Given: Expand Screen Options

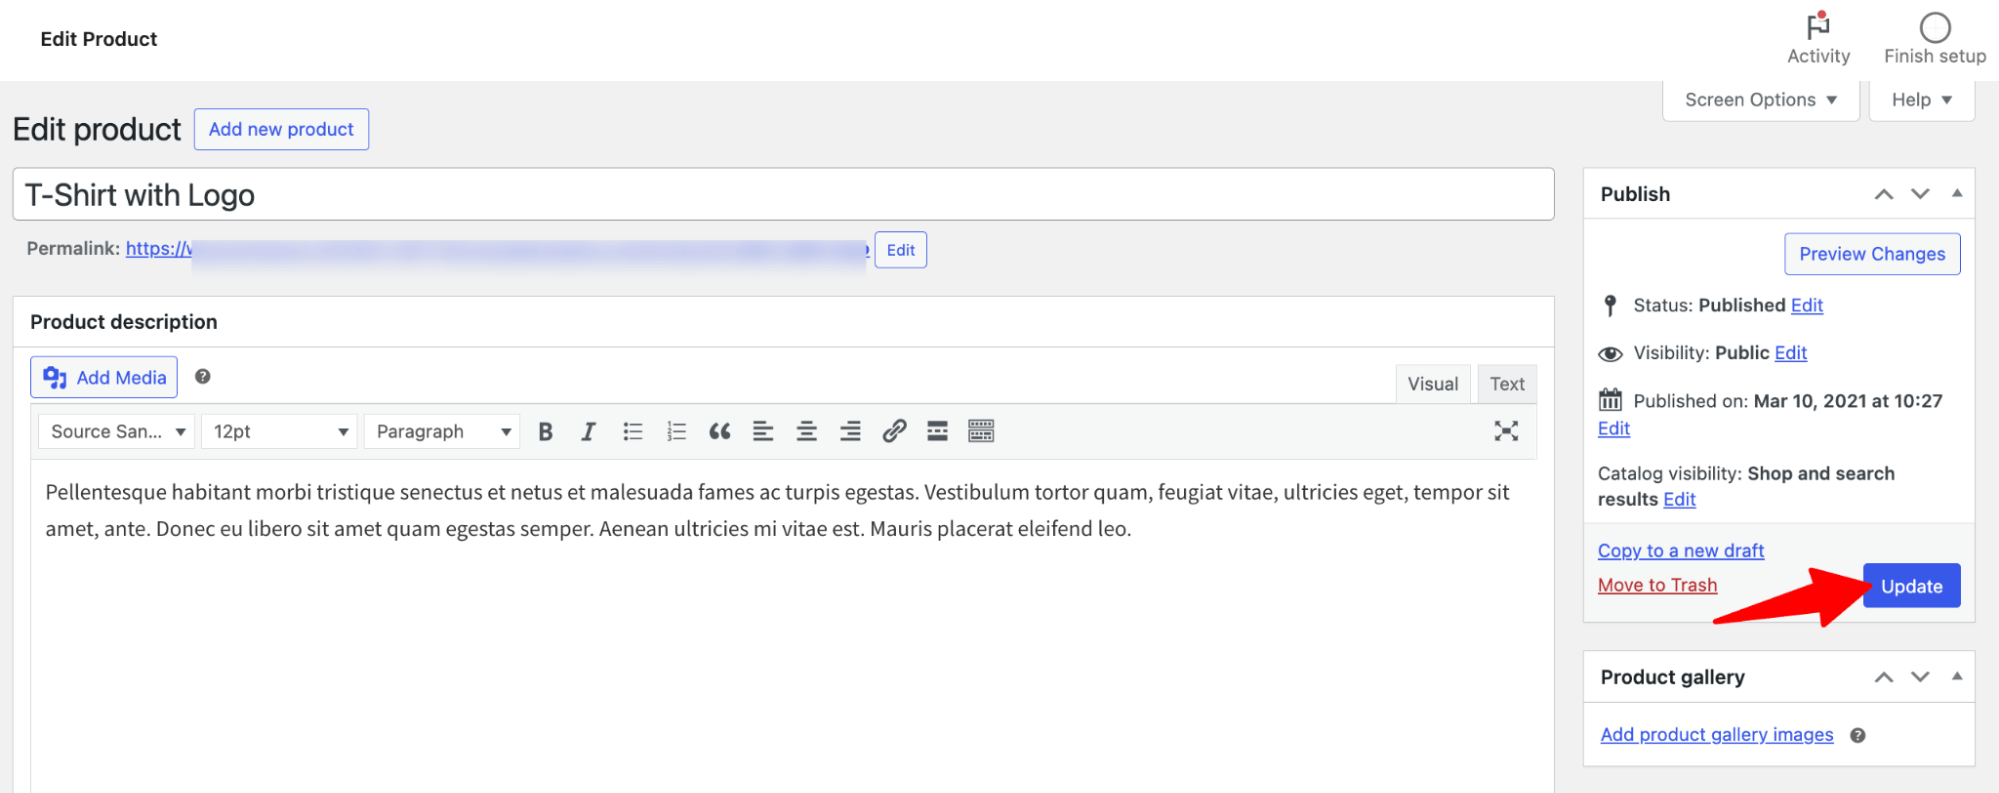Looking at the screenshot, I should (1760, 100).
